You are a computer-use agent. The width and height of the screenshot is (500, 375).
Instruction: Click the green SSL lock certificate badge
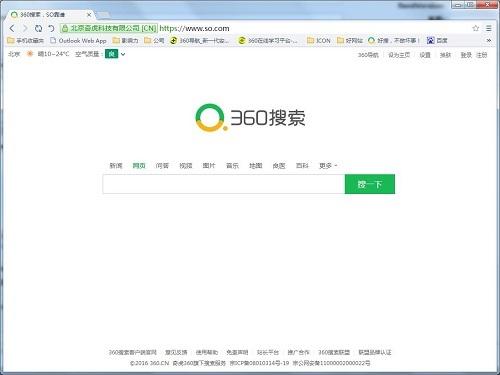(x=109, y=28)
